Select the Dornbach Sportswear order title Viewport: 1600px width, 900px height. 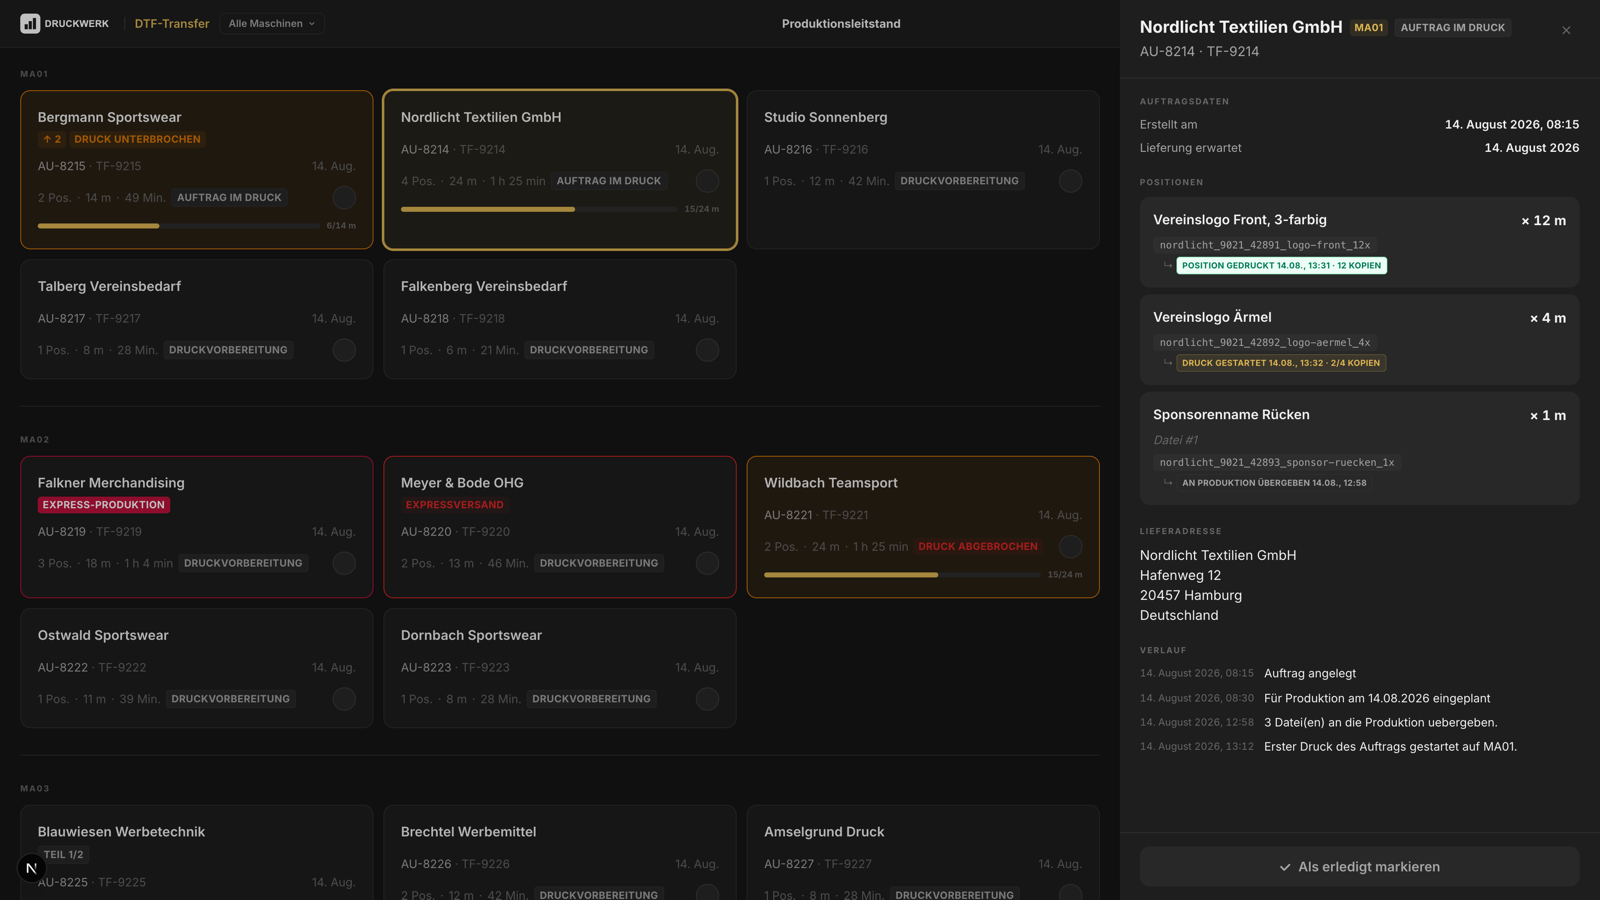471,635
